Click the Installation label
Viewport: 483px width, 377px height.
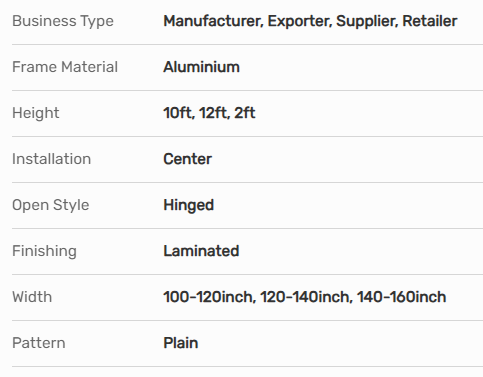point(51,159)
